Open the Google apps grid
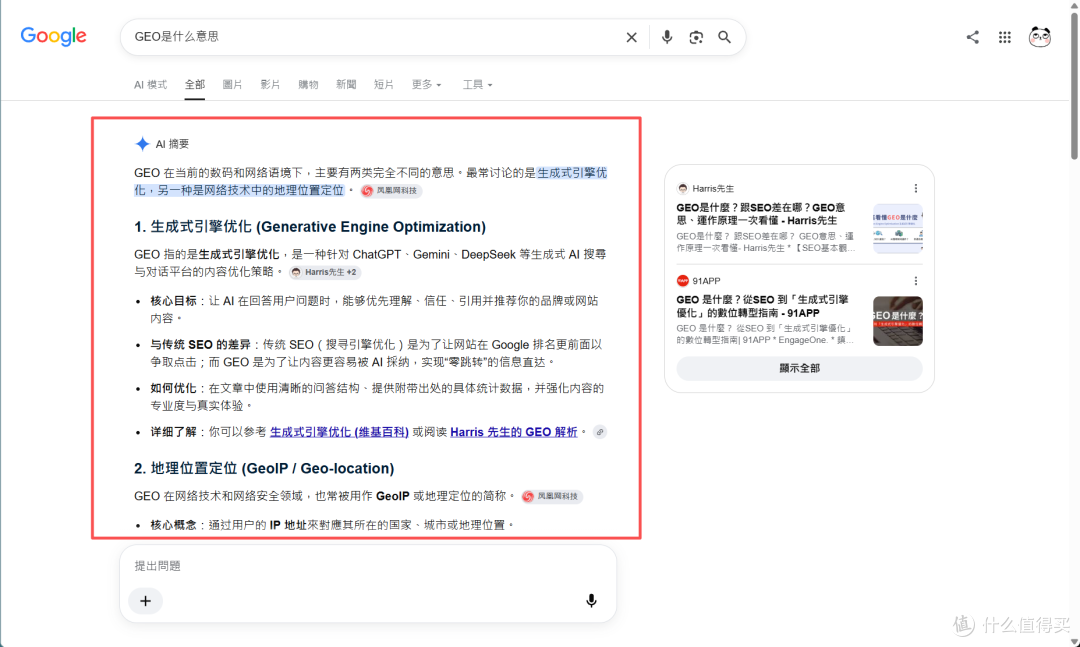 (x=1005, y=37)
